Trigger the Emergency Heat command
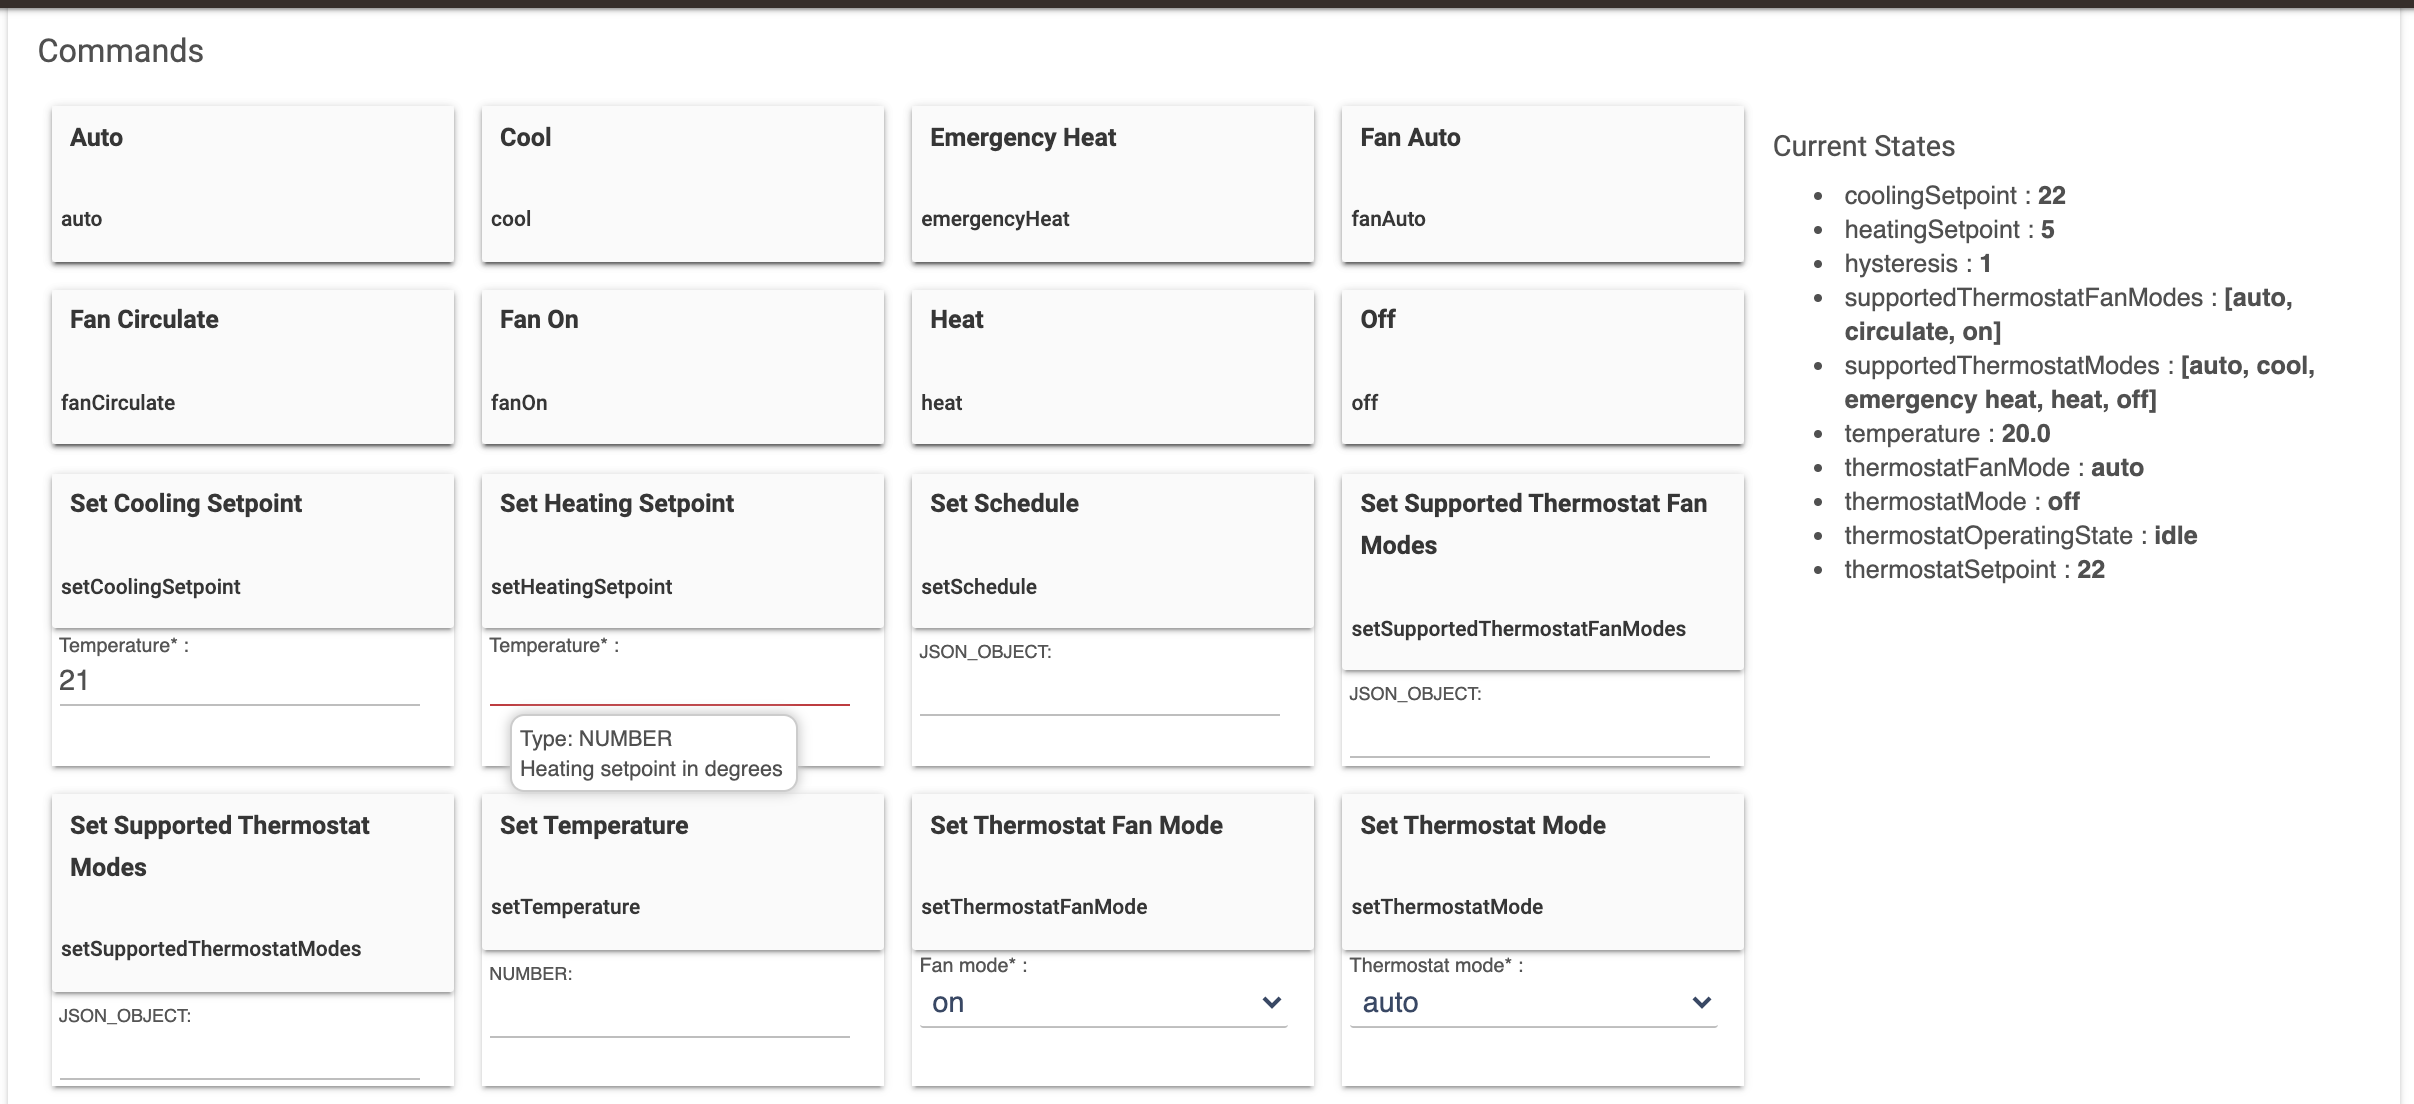 coord(1113,184)
